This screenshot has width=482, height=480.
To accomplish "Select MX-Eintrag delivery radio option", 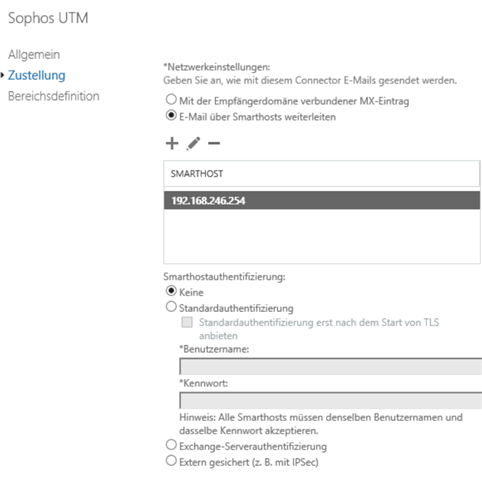I will click(x=171, y=99).
